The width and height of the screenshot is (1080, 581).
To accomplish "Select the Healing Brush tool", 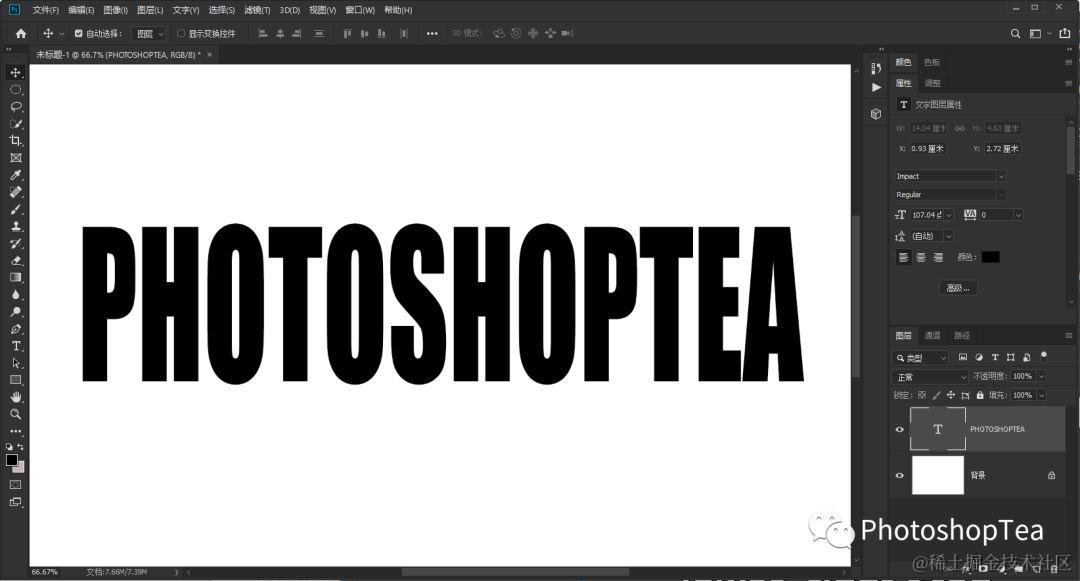I will (15, 192).
